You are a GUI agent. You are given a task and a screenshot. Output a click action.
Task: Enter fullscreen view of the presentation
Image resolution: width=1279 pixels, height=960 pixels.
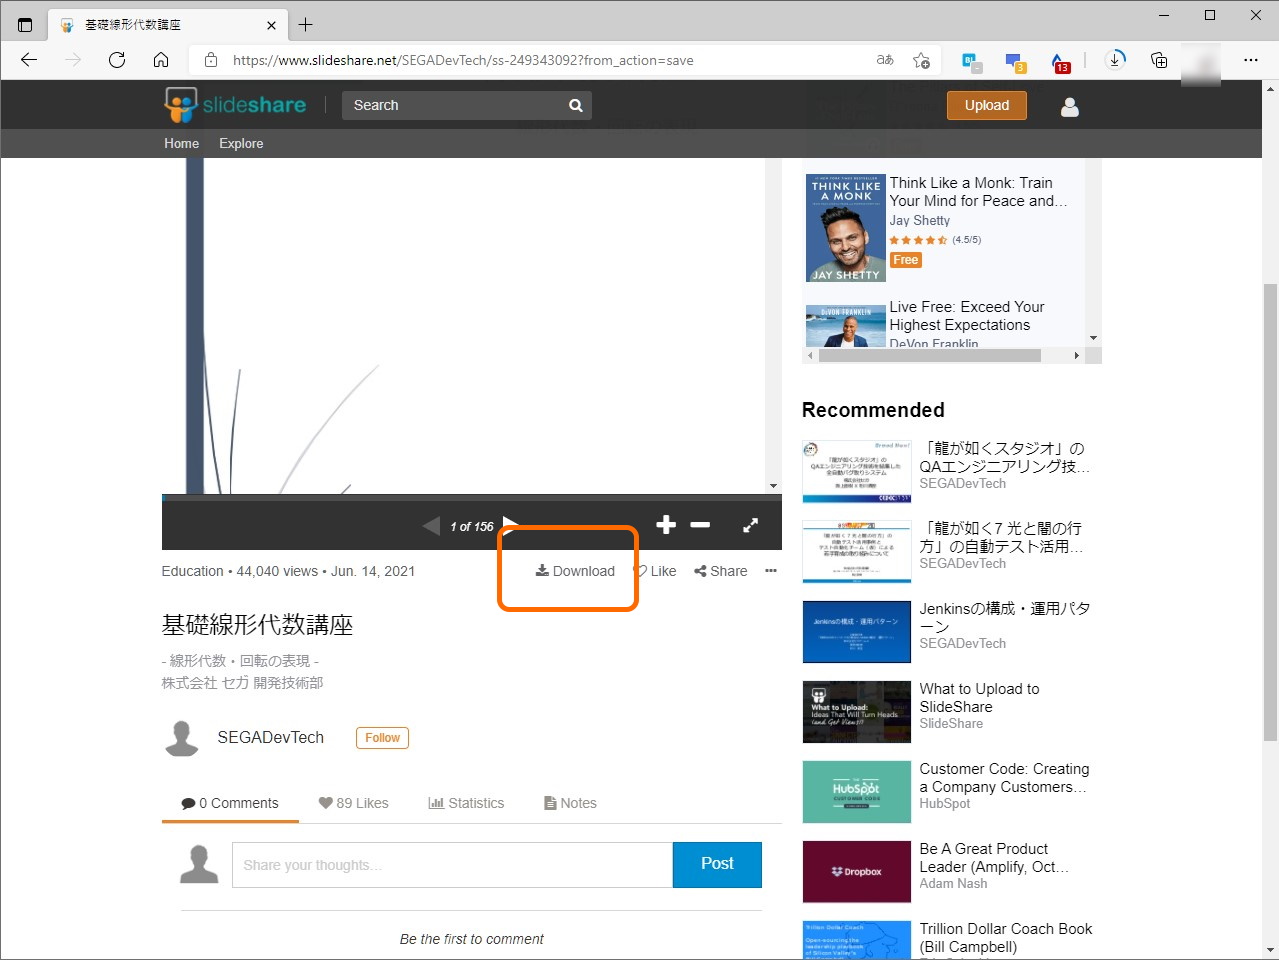750,524
